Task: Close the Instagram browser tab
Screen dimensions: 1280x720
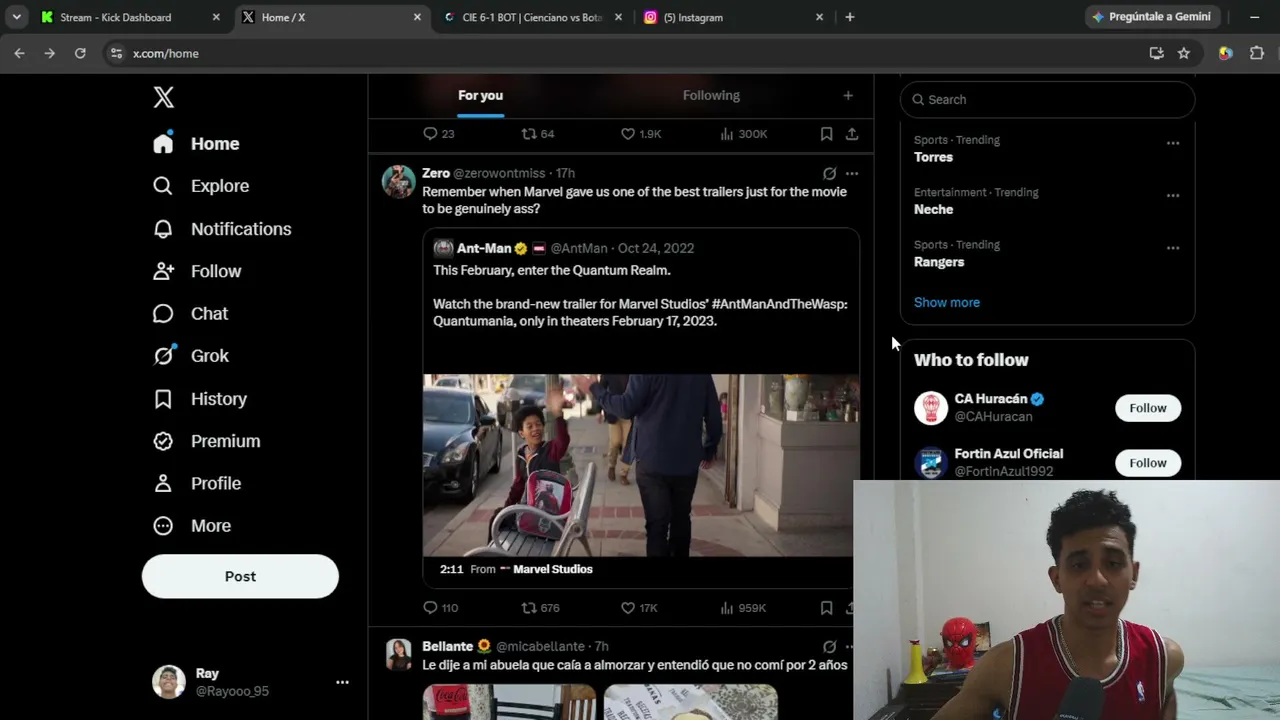Action: (819, 17)
